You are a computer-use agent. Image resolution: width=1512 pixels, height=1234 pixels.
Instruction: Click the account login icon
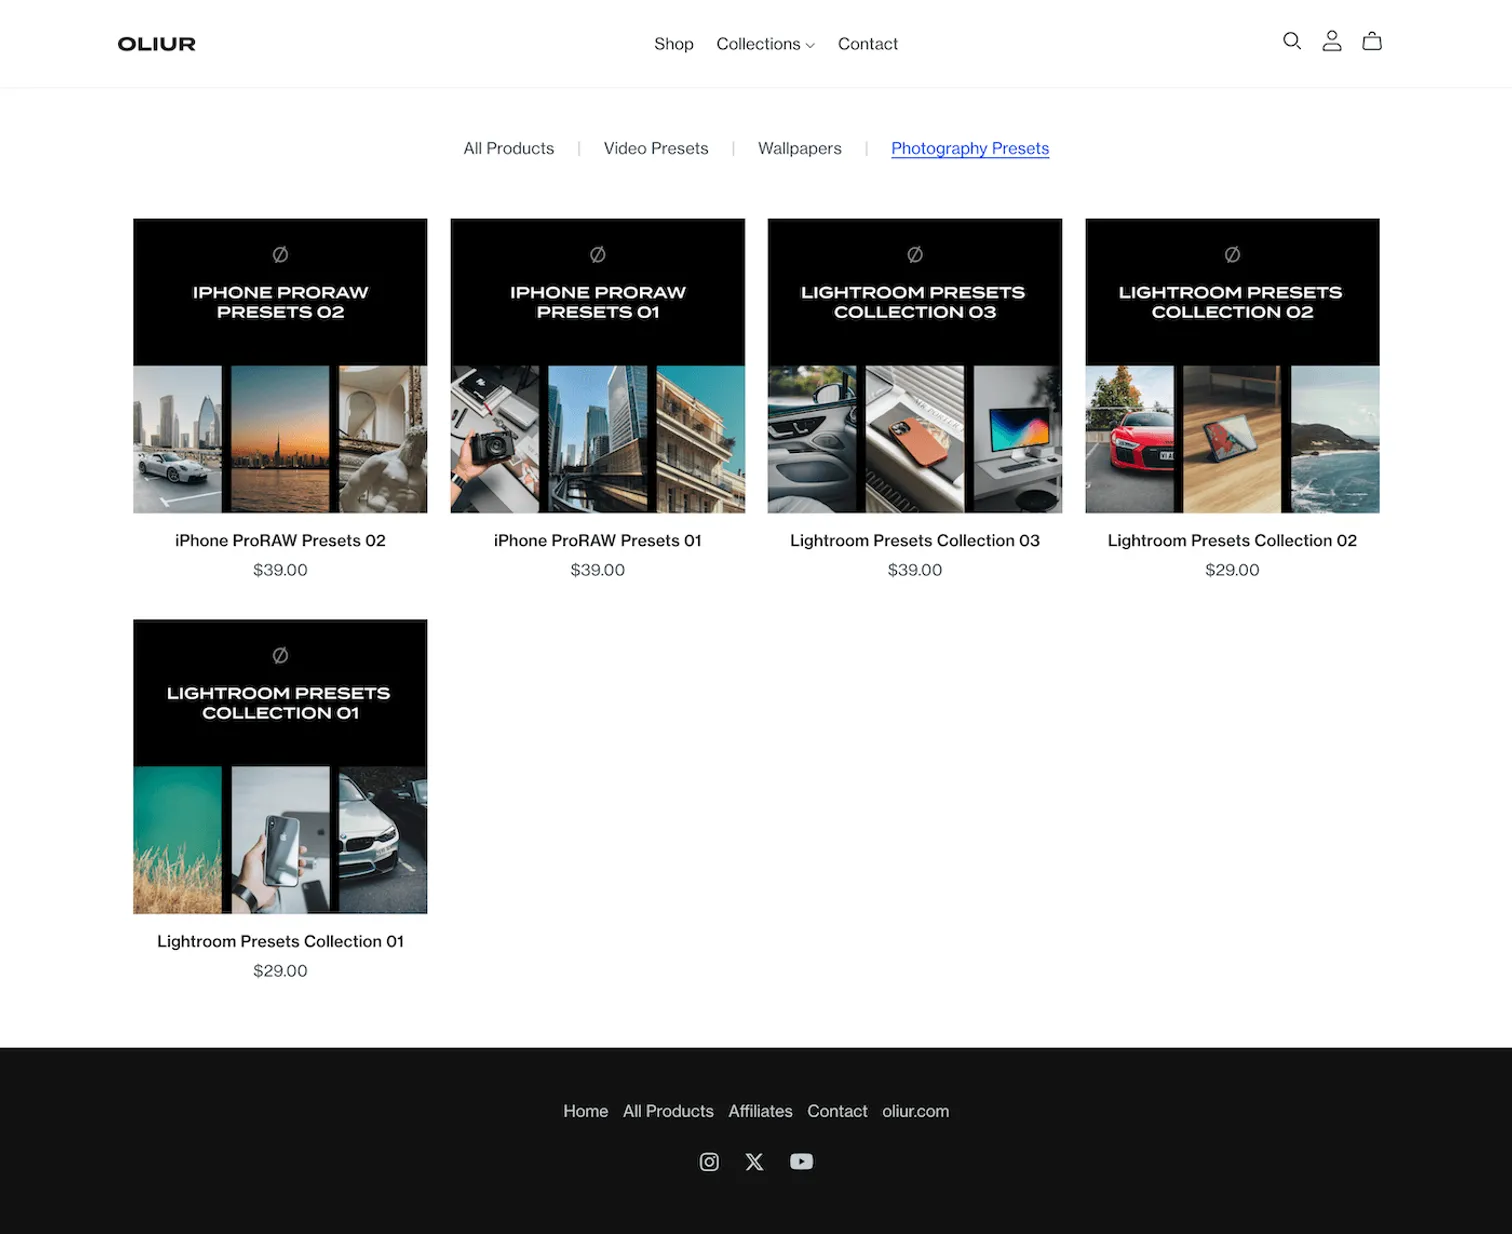(1331, 41)
